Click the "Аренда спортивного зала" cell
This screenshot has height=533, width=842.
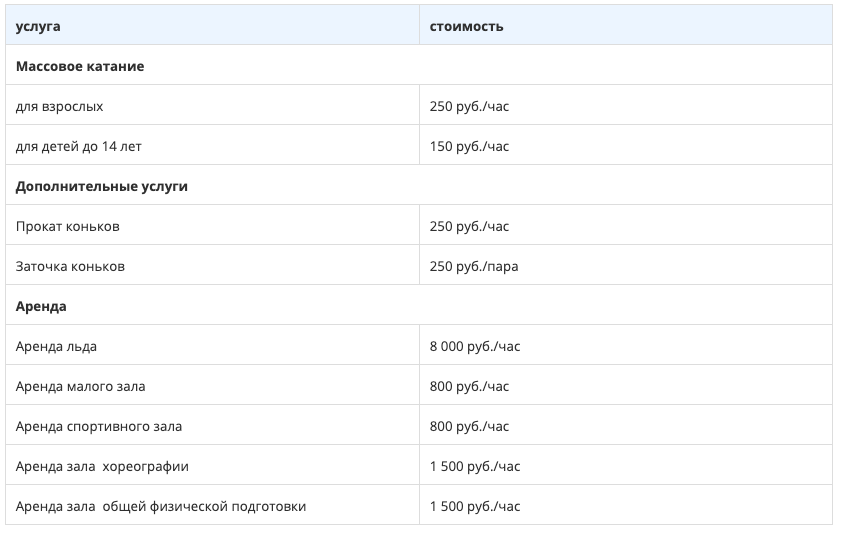[x=99, y=426]
